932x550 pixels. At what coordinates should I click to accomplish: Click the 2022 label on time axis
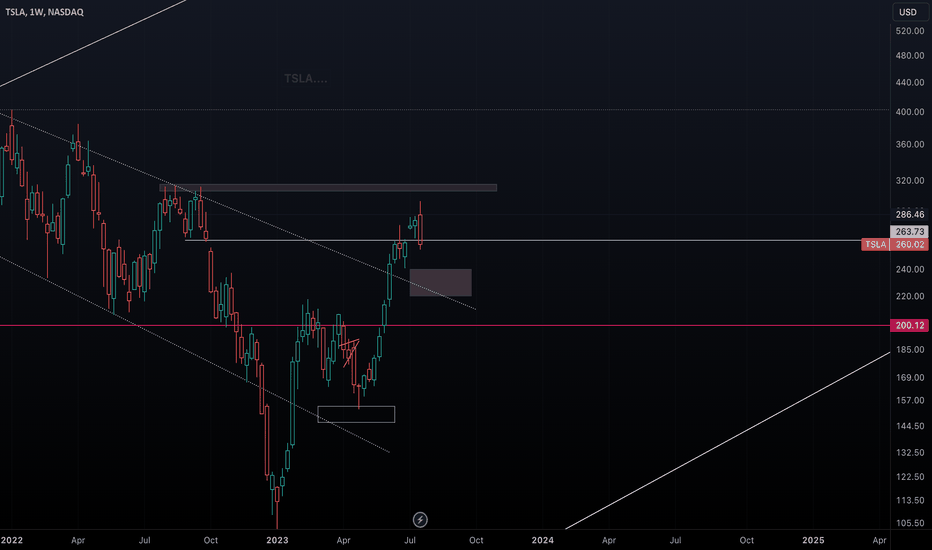(12, 540)
